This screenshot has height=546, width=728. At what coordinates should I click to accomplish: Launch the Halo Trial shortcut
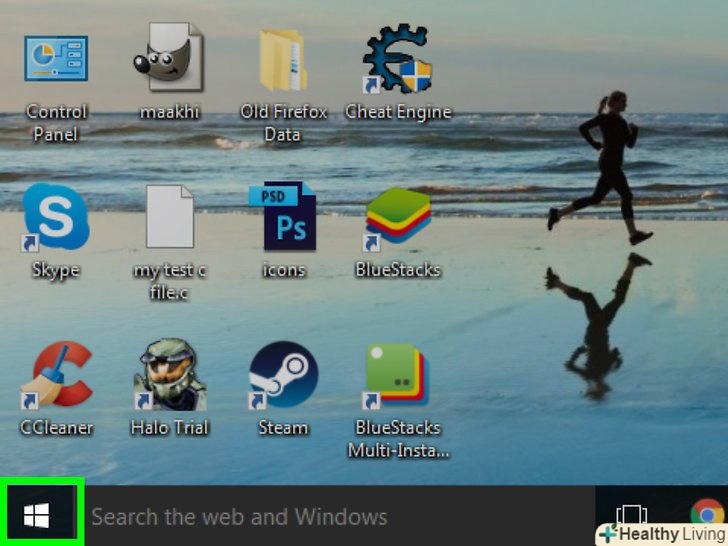(170, 375)
